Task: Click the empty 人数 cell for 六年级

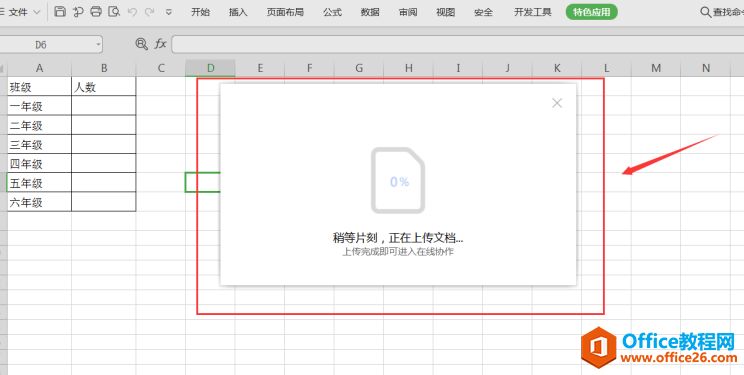Action: pos(104,202)
